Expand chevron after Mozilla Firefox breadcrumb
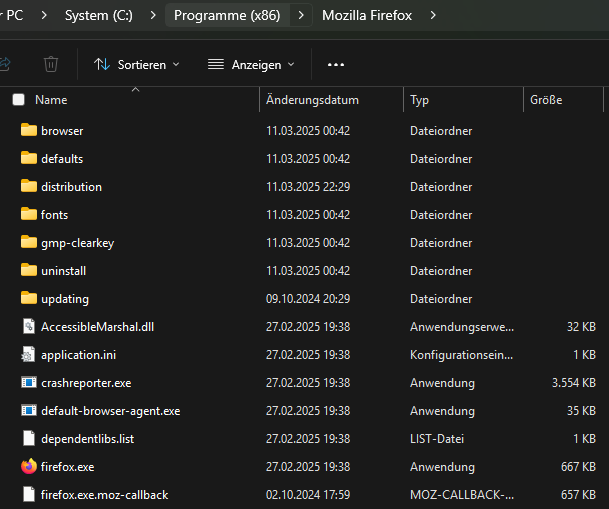The height and width of the screenshot is (509, 609). pyautogui.click(x=433, y=15)
